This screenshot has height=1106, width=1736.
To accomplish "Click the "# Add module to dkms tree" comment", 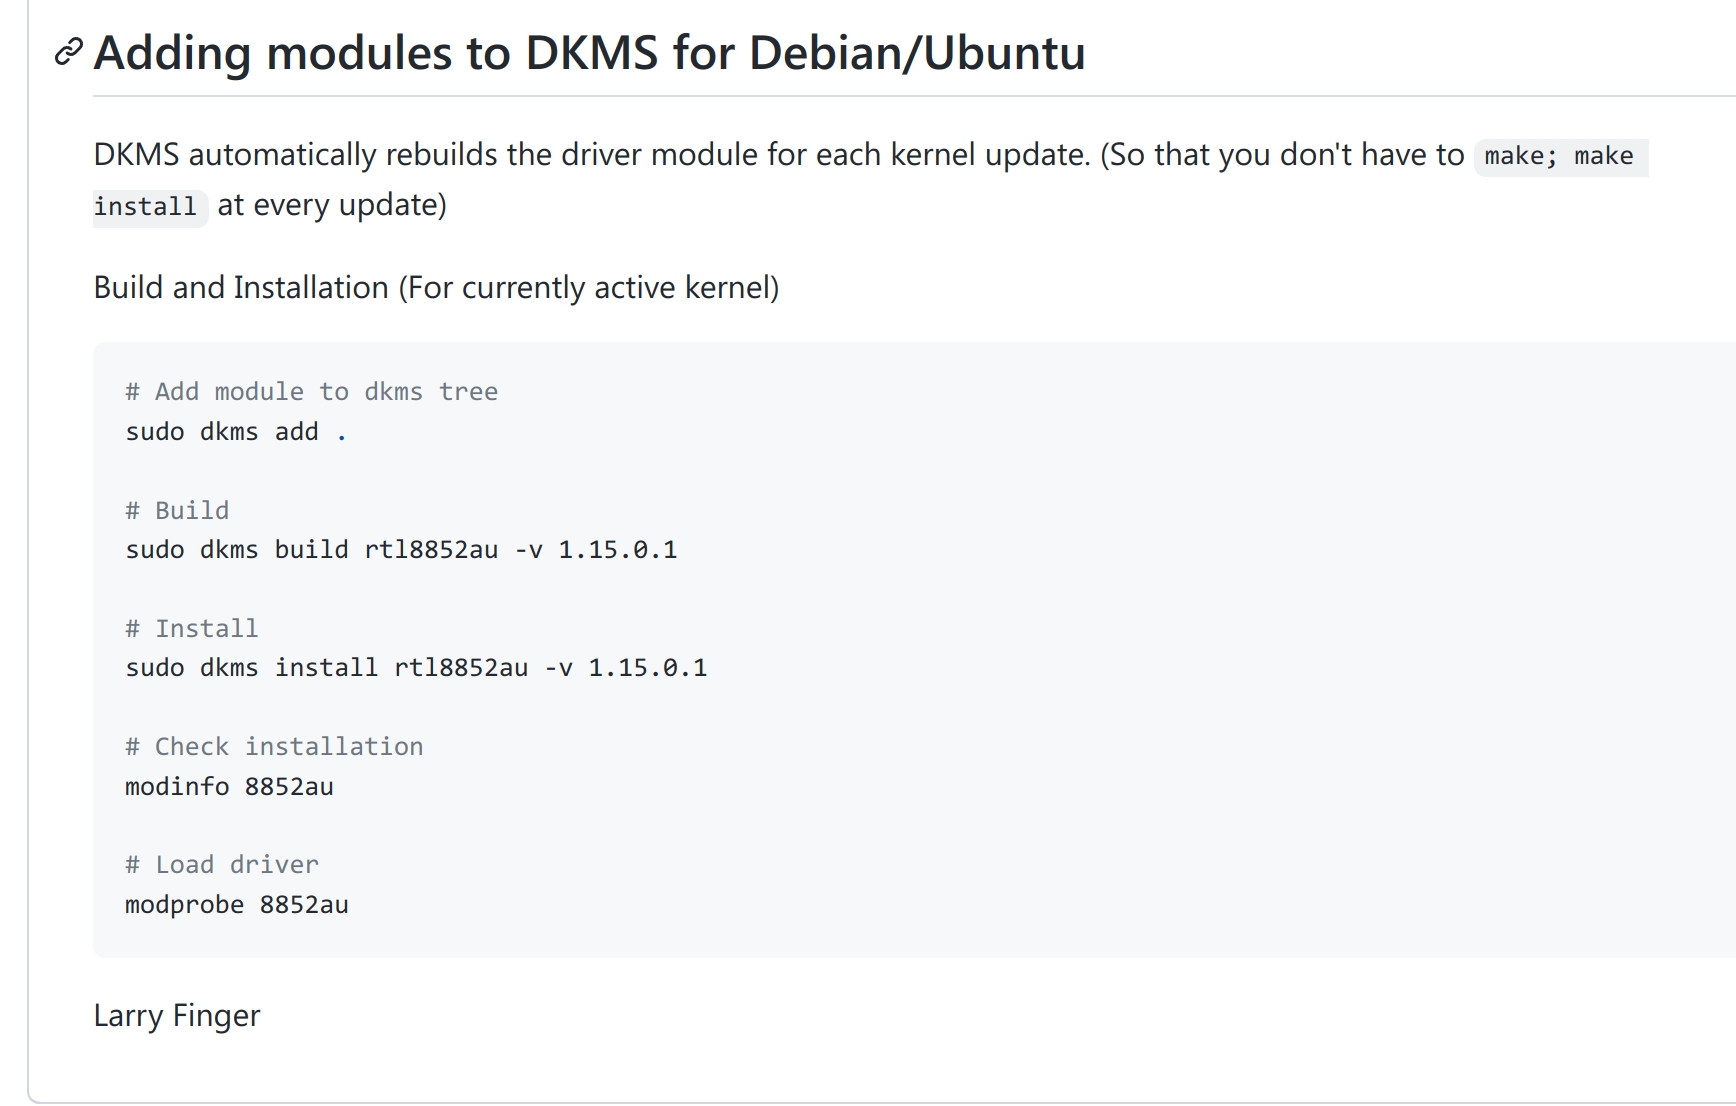I will tap(311, 391).
